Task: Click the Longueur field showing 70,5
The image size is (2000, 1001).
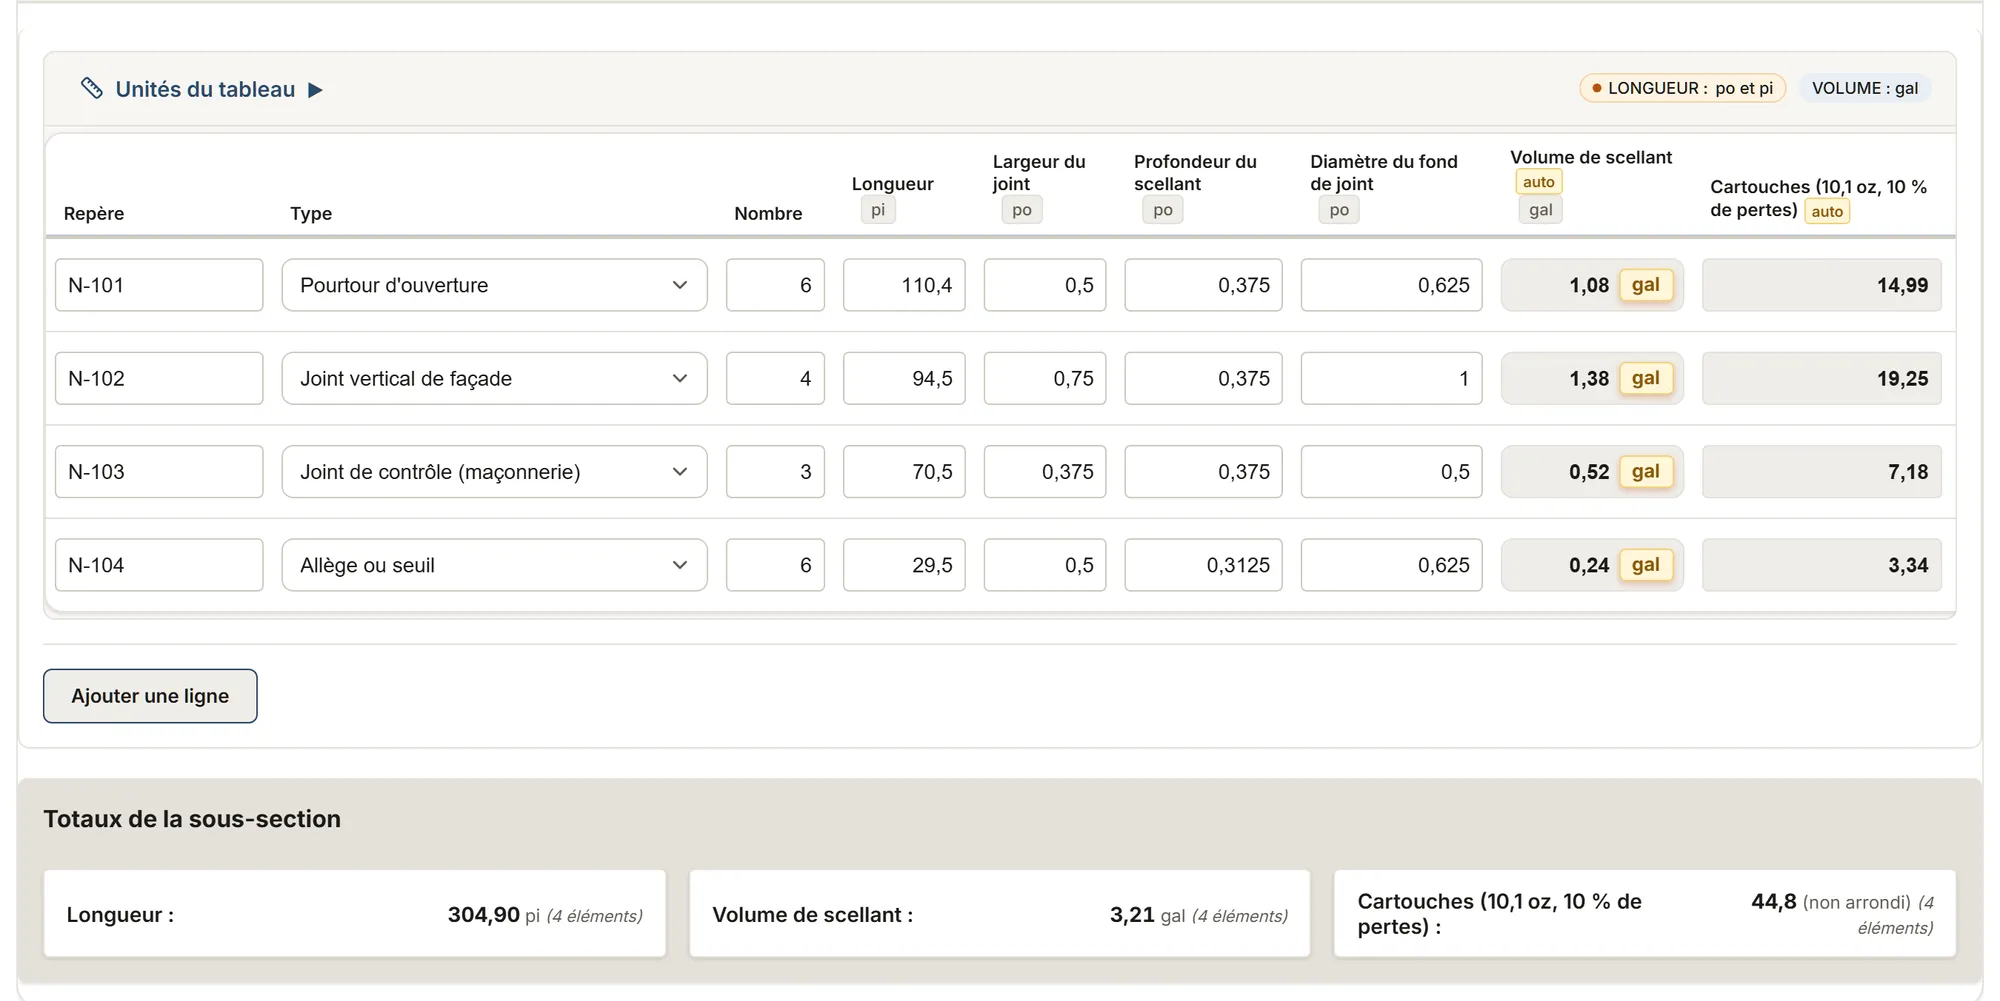Action: 904,471
